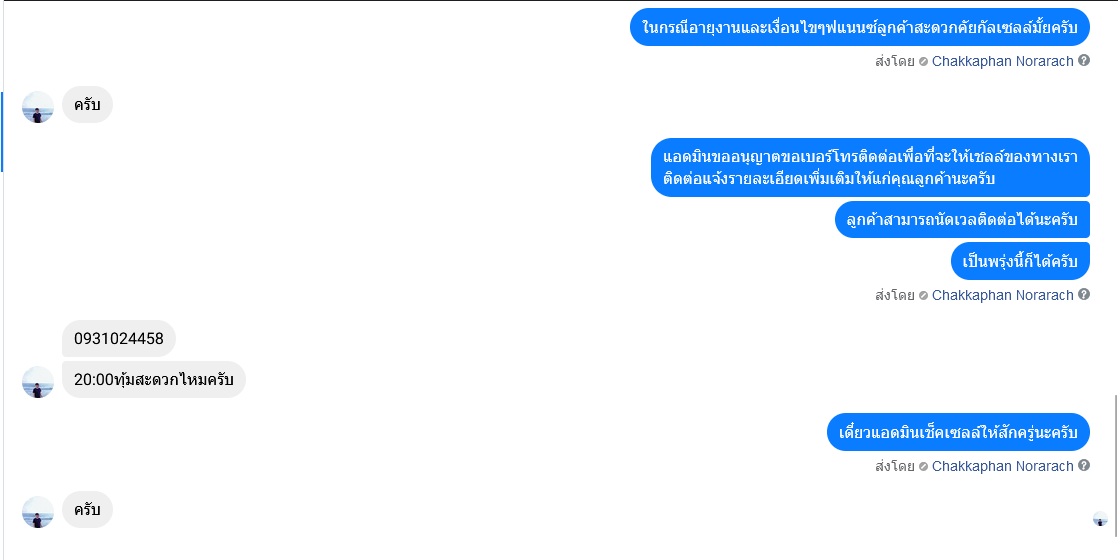Select the last 'ครับ' reply bubble

pos(87,509)
